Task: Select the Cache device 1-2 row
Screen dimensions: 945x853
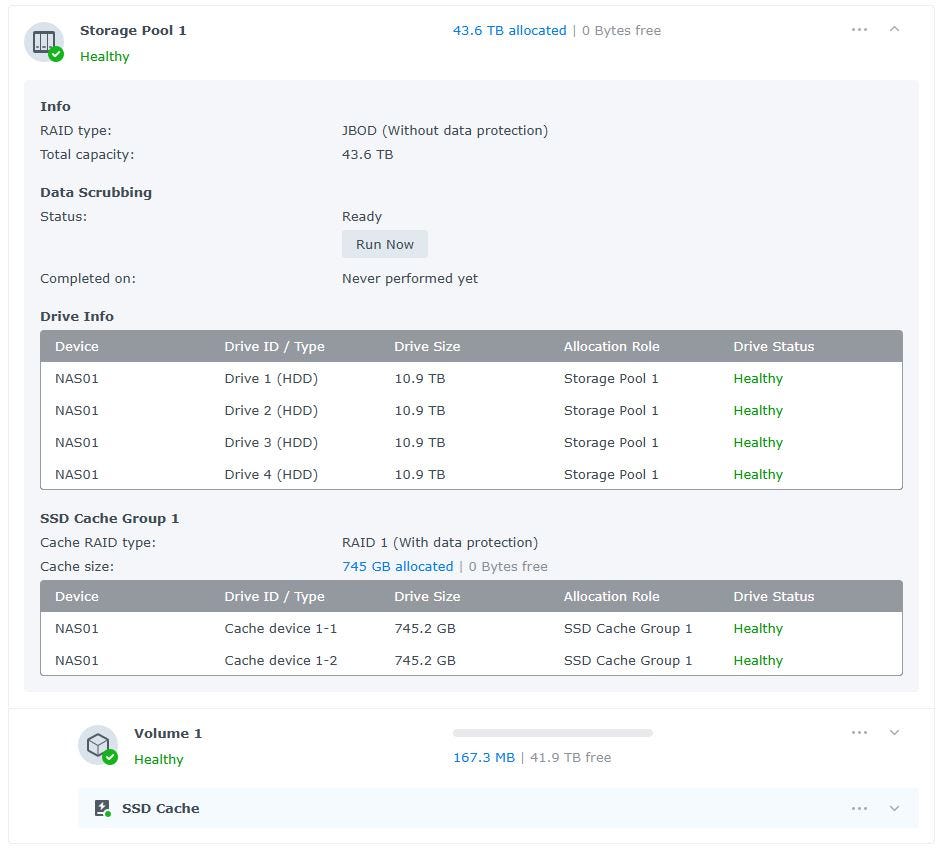Action: point(280,660)
